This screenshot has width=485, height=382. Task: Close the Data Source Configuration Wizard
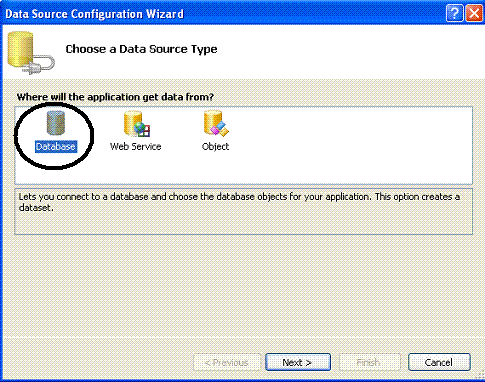click(x=474, y=14)
